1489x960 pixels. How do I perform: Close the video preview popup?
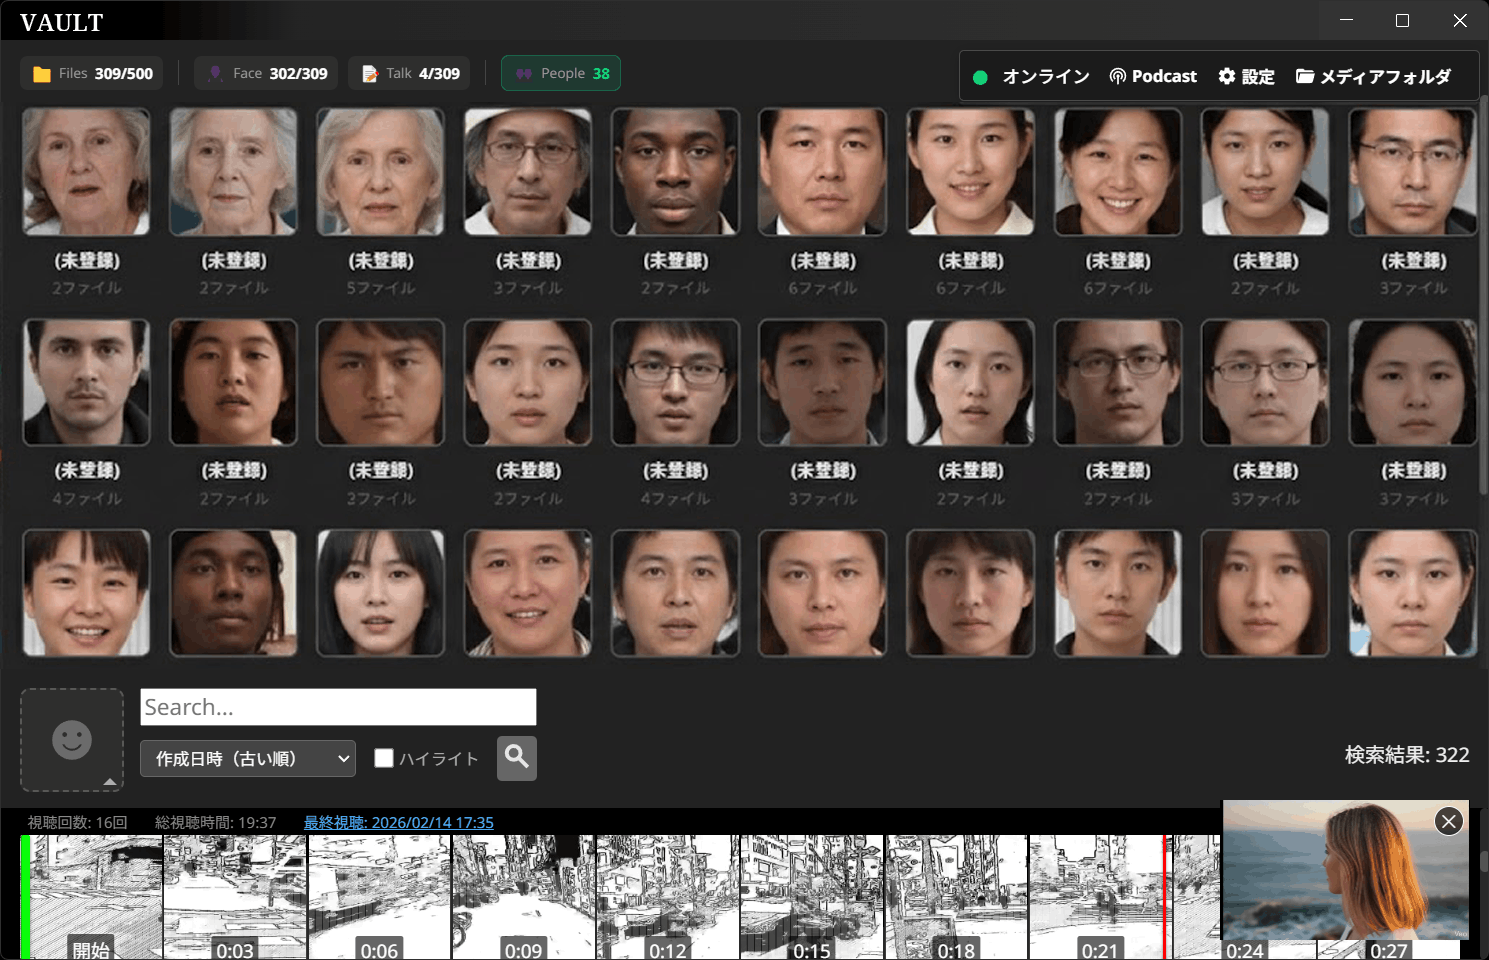click(x=1449, y=821)
